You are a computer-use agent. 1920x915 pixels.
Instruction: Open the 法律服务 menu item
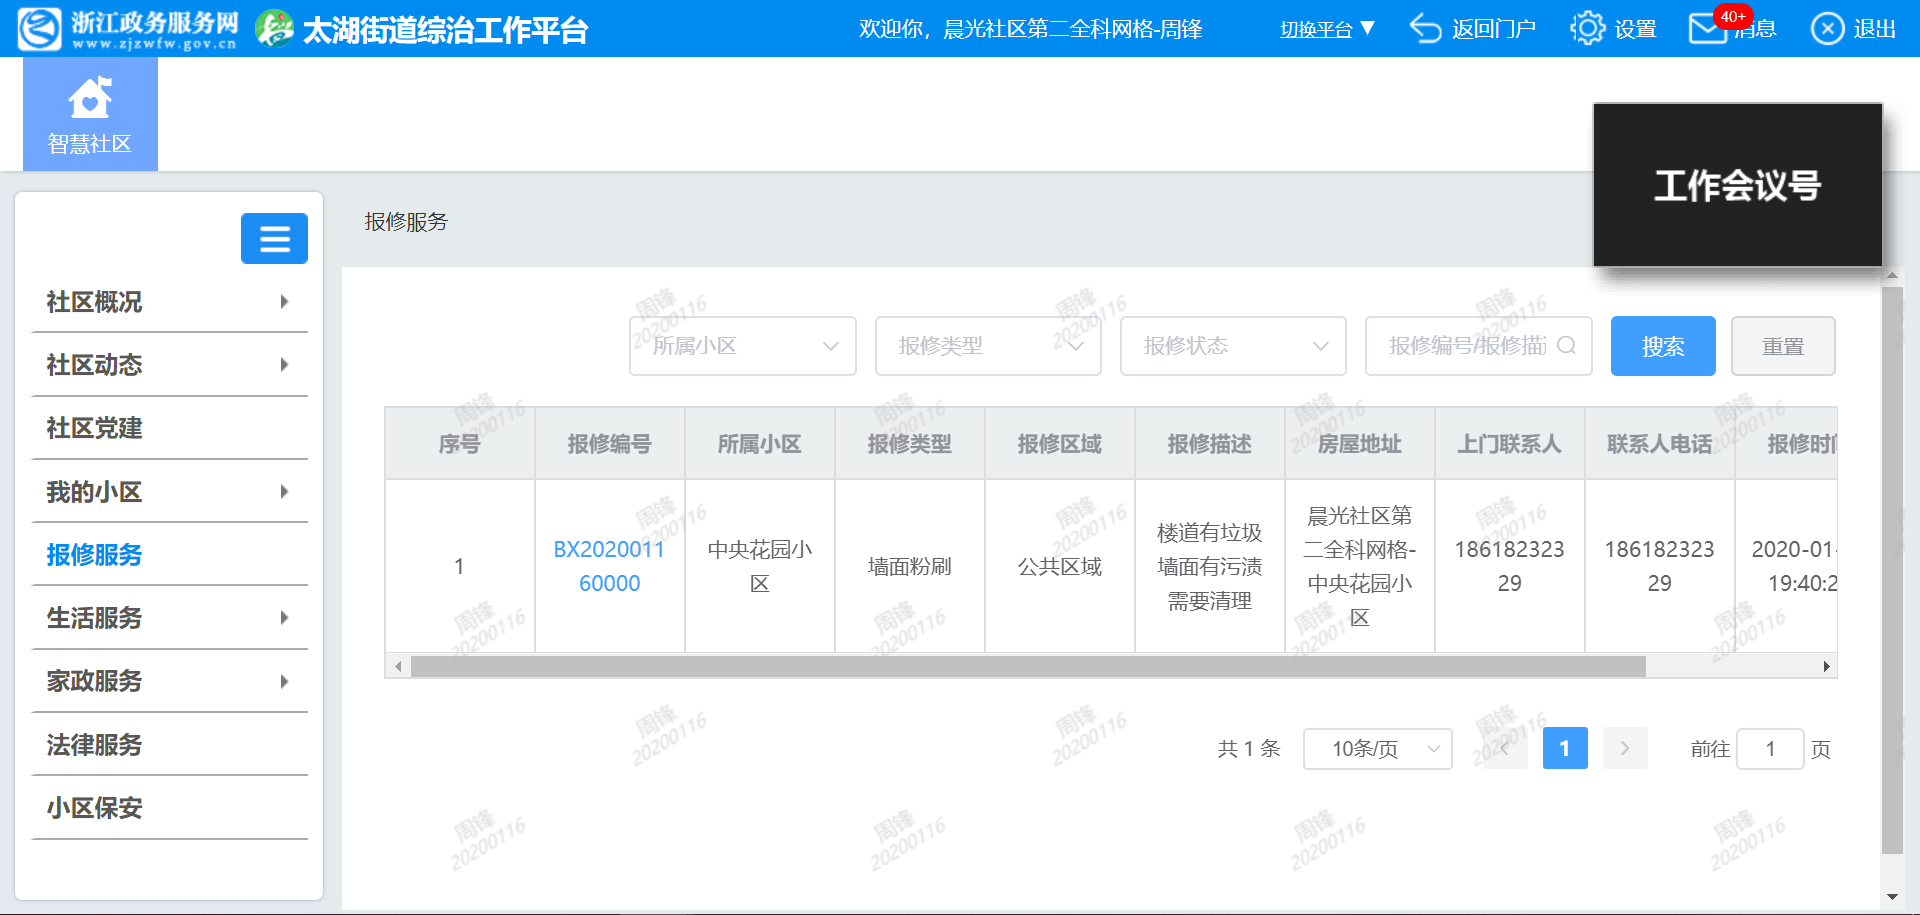[x=170, y=744]
